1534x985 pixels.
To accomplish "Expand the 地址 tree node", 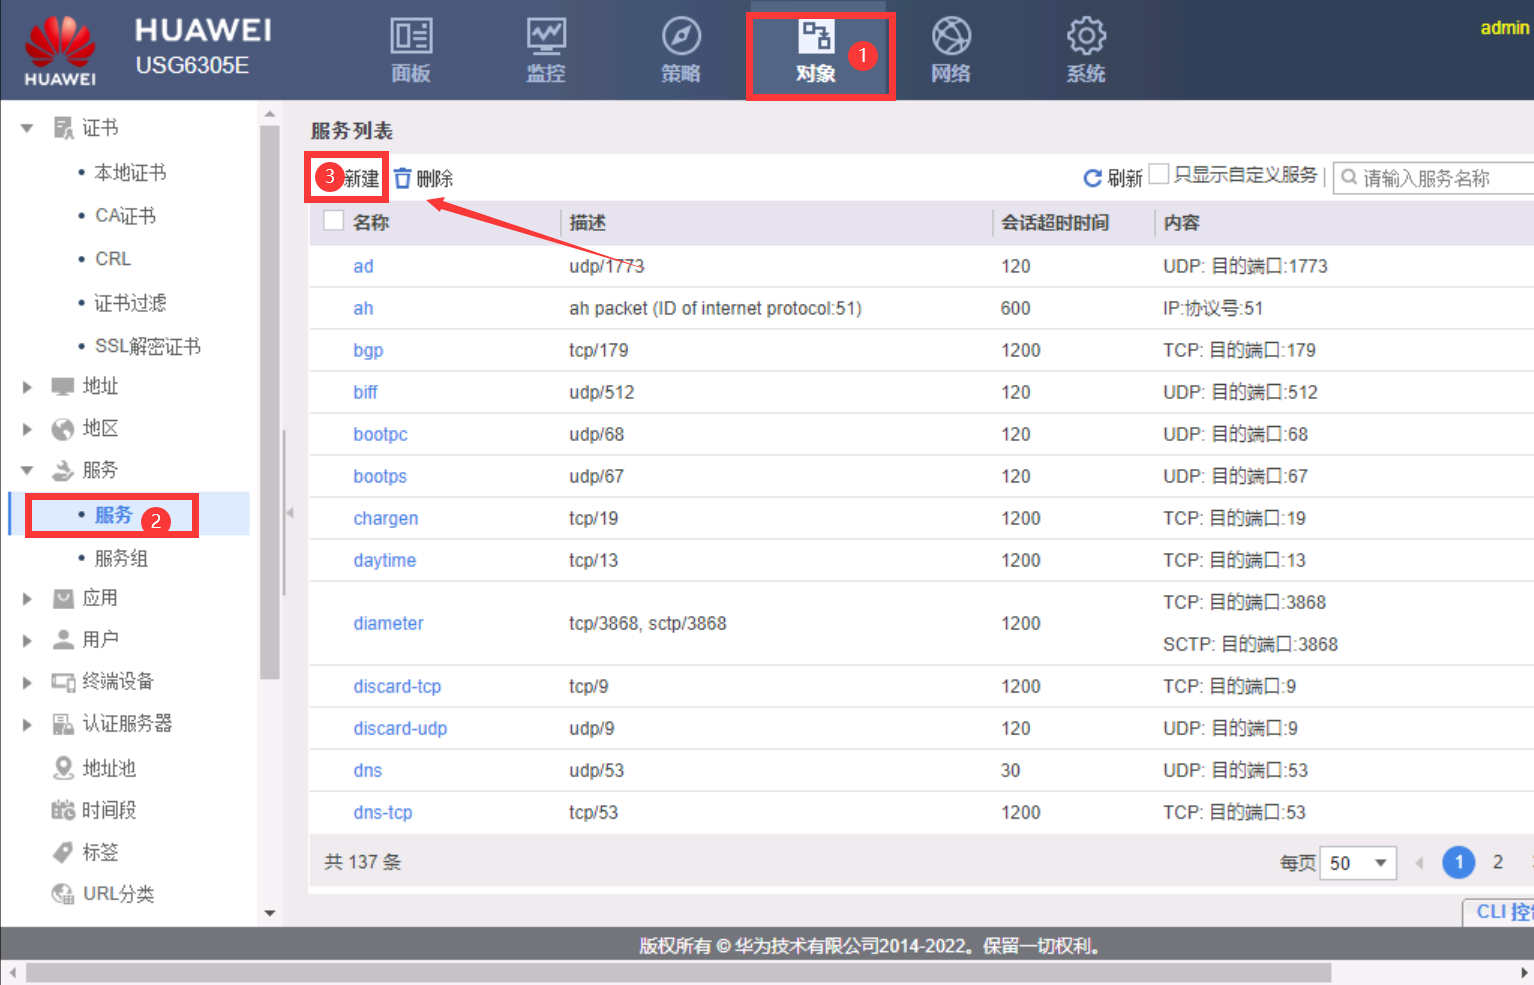I will [28, 387].
